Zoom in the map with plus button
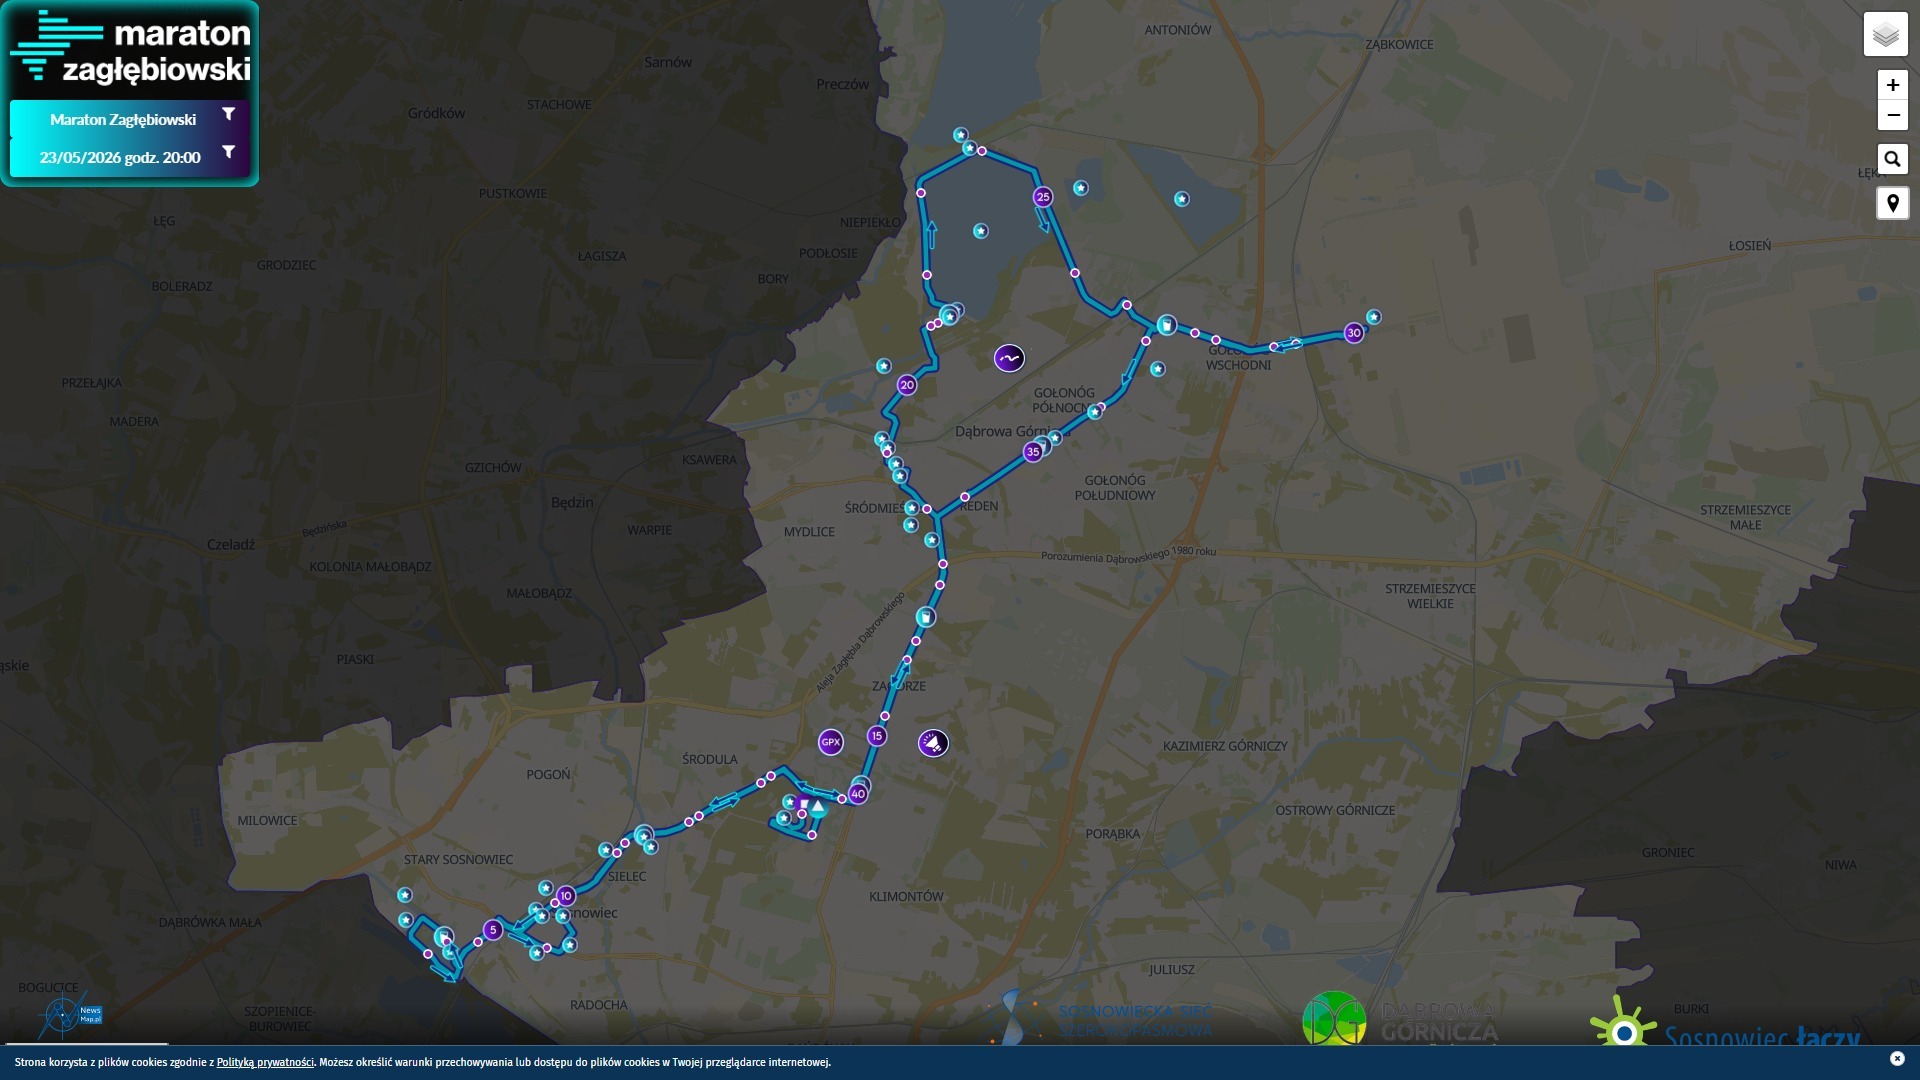This screenshot has width=1920, height=1080. [x=1892, y=86]
